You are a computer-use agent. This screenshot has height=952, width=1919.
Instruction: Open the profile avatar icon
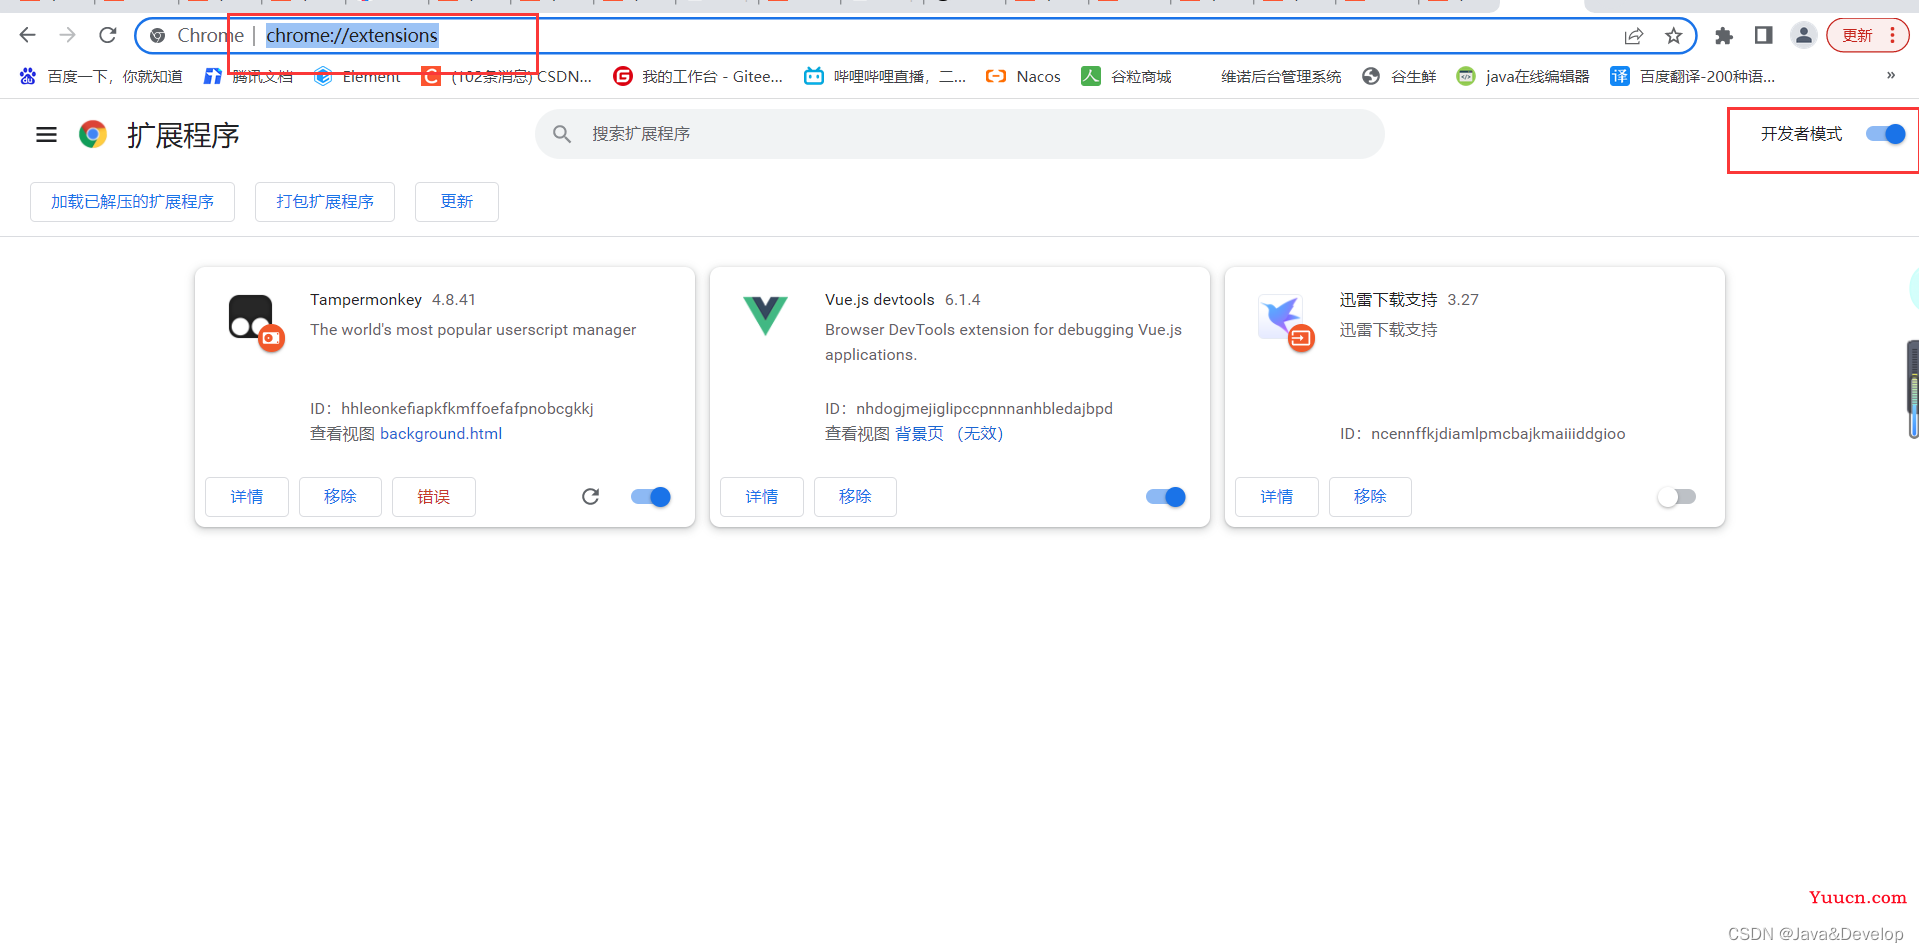[x=1803, y=36]
